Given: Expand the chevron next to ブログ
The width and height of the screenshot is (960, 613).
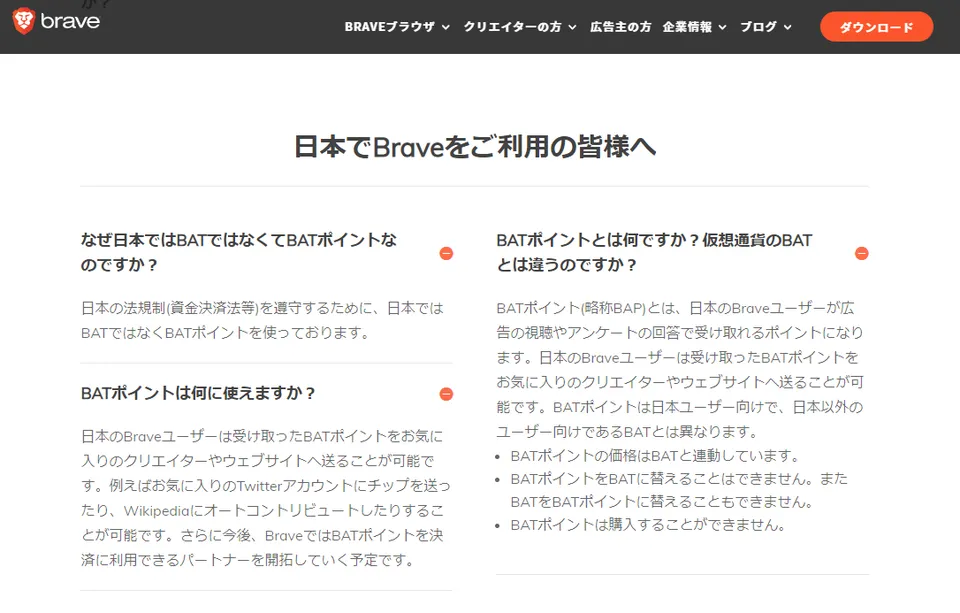Looking at the screenshot, I should tap(787, 28).
